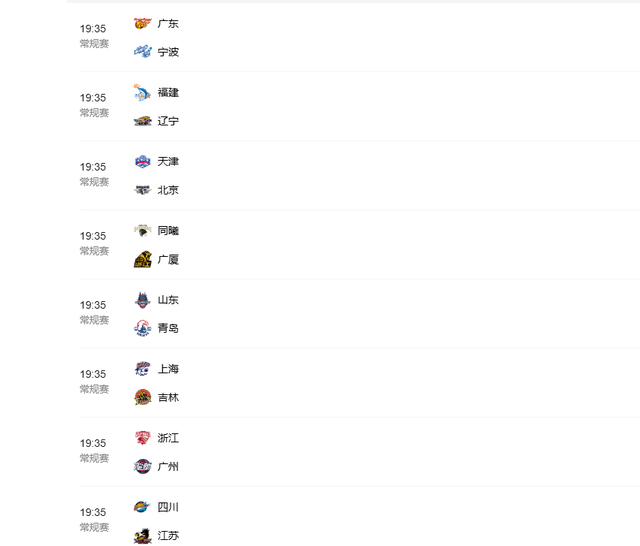Click the 同曦 team logo icon
Image resolution: width=640 pixels, height=546 pixels.
pos(142,230)
